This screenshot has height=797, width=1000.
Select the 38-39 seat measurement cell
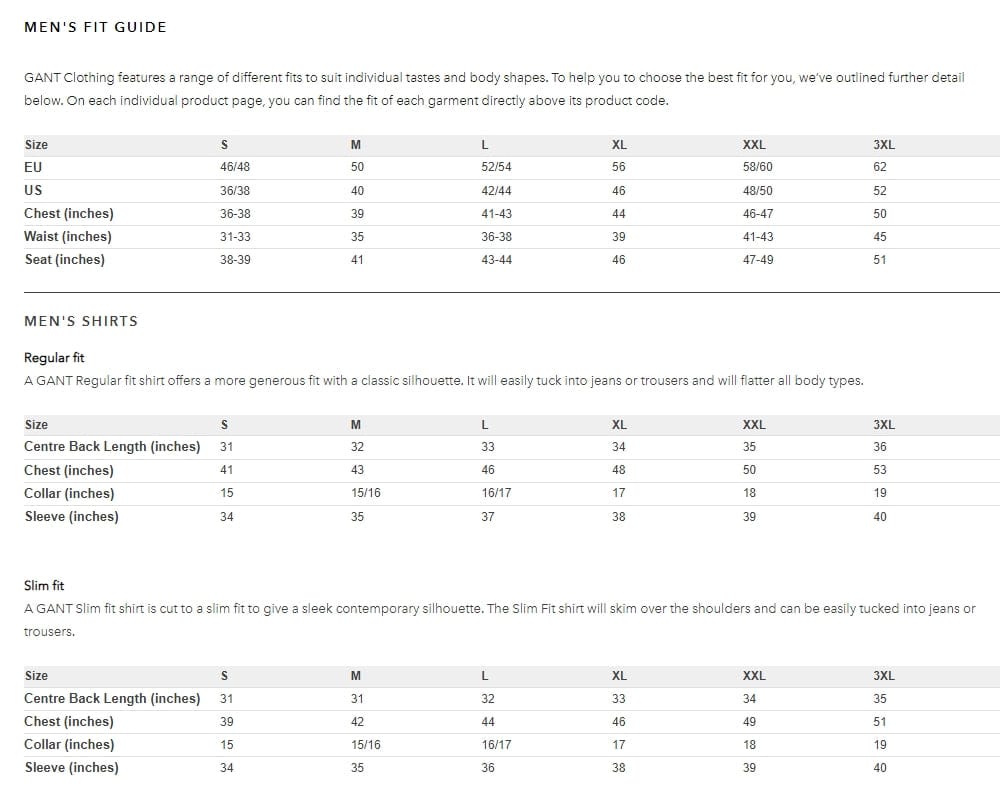pos(235,260)
